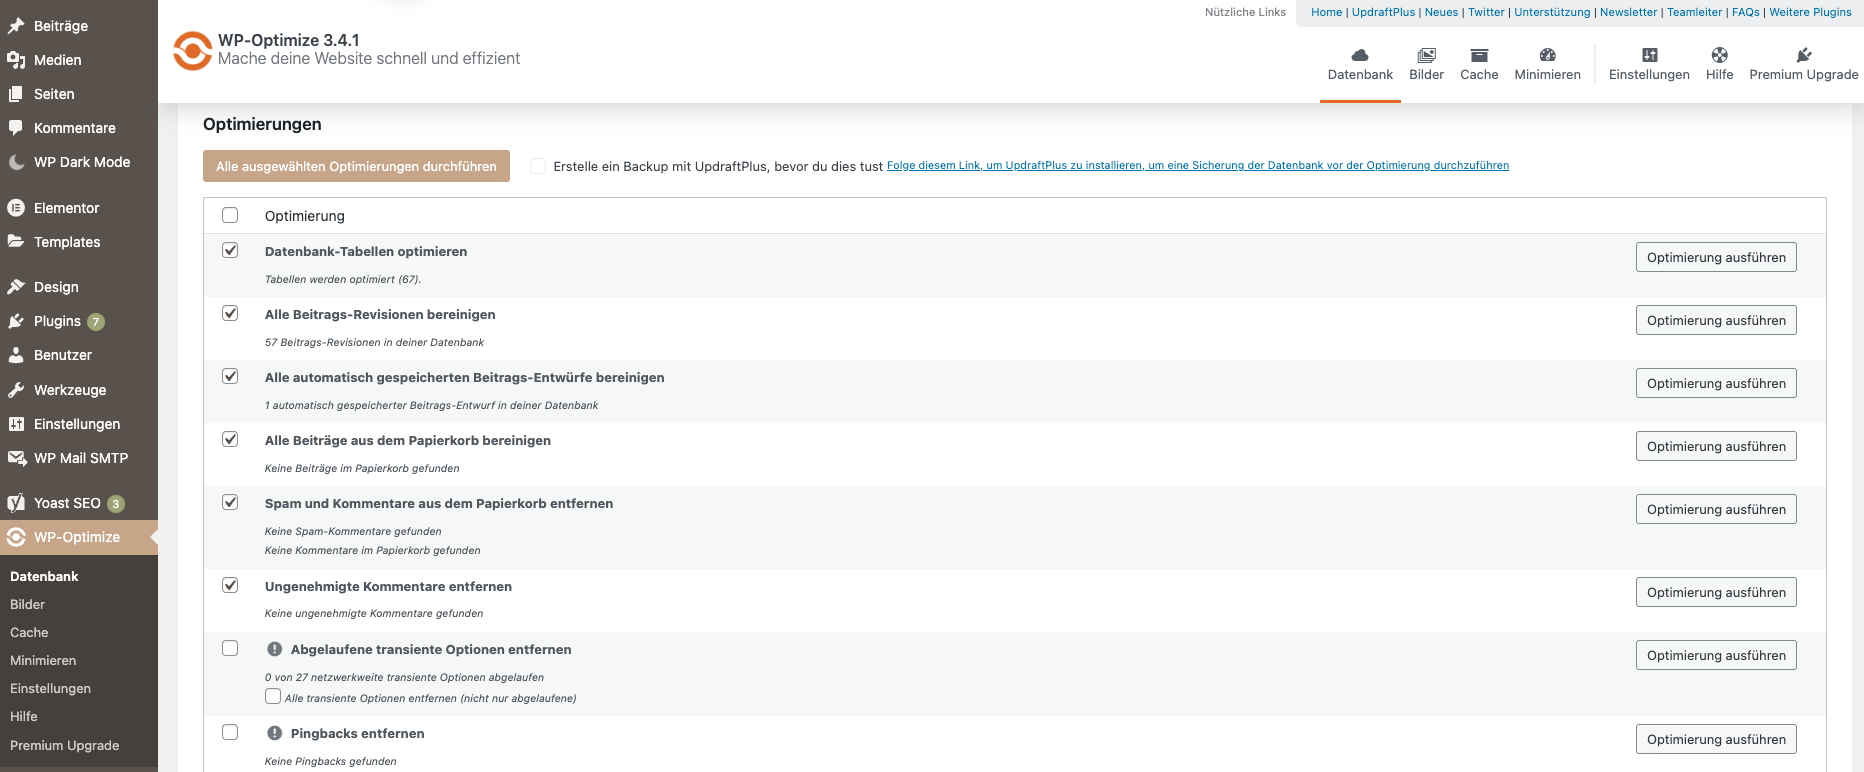The image size is (1864, 772).
Task: Click the Premium Upgrade plug icon
Action: coord(1803,56)
